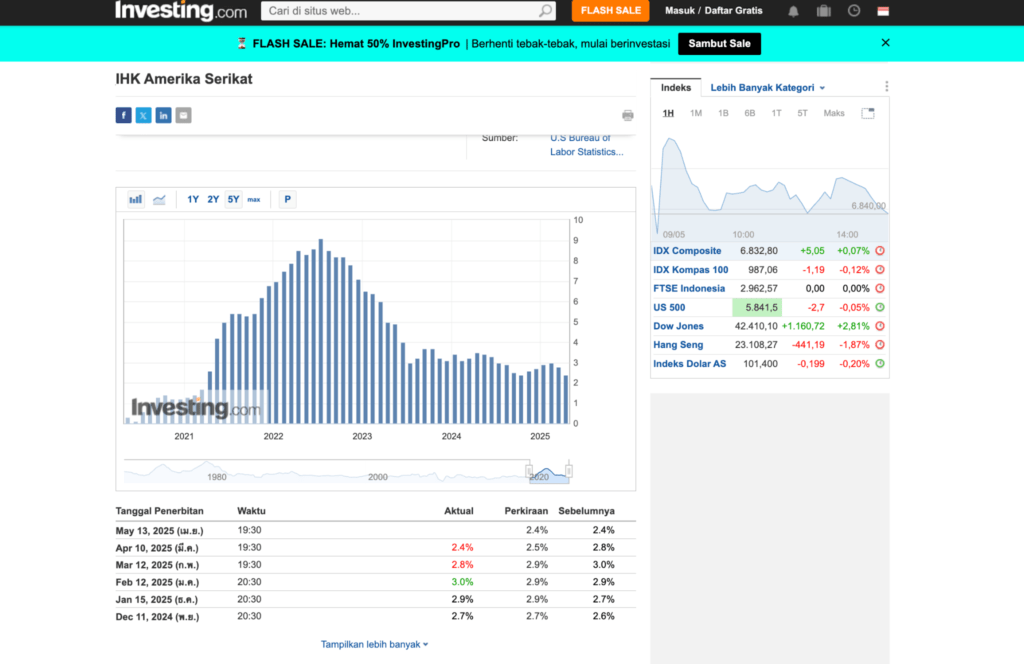Open the index widget options menu

tap(886, 87)
